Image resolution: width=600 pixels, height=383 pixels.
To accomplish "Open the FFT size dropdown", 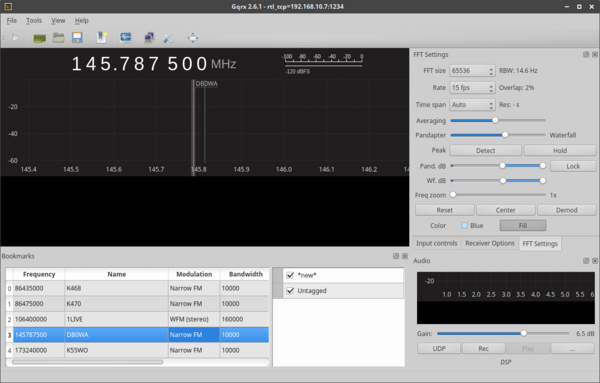I will (x=472, y=71).
